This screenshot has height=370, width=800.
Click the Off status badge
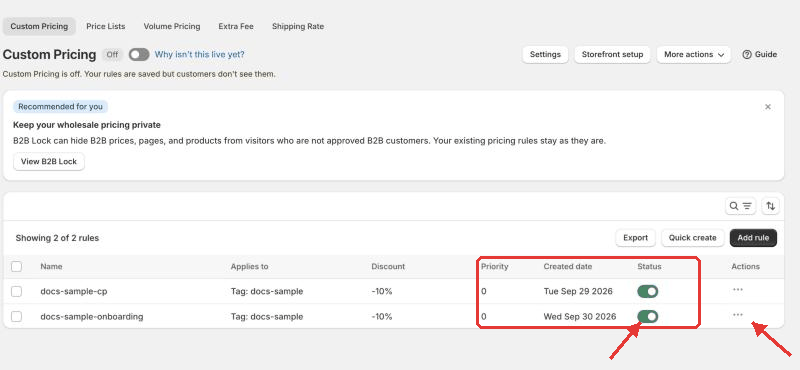pyautogui.click(x=112, y=55)
